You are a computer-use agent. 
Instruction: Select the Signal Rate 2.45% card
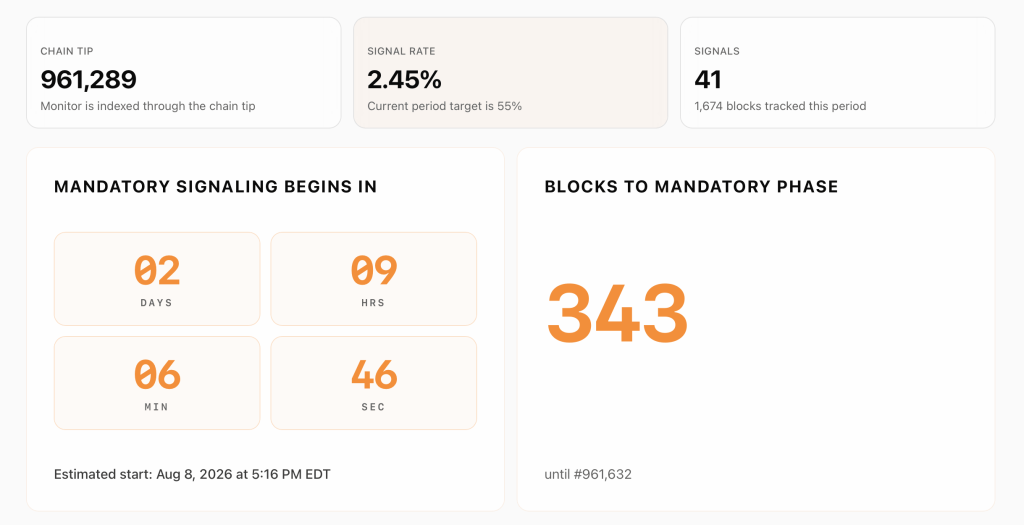(511, 72)
